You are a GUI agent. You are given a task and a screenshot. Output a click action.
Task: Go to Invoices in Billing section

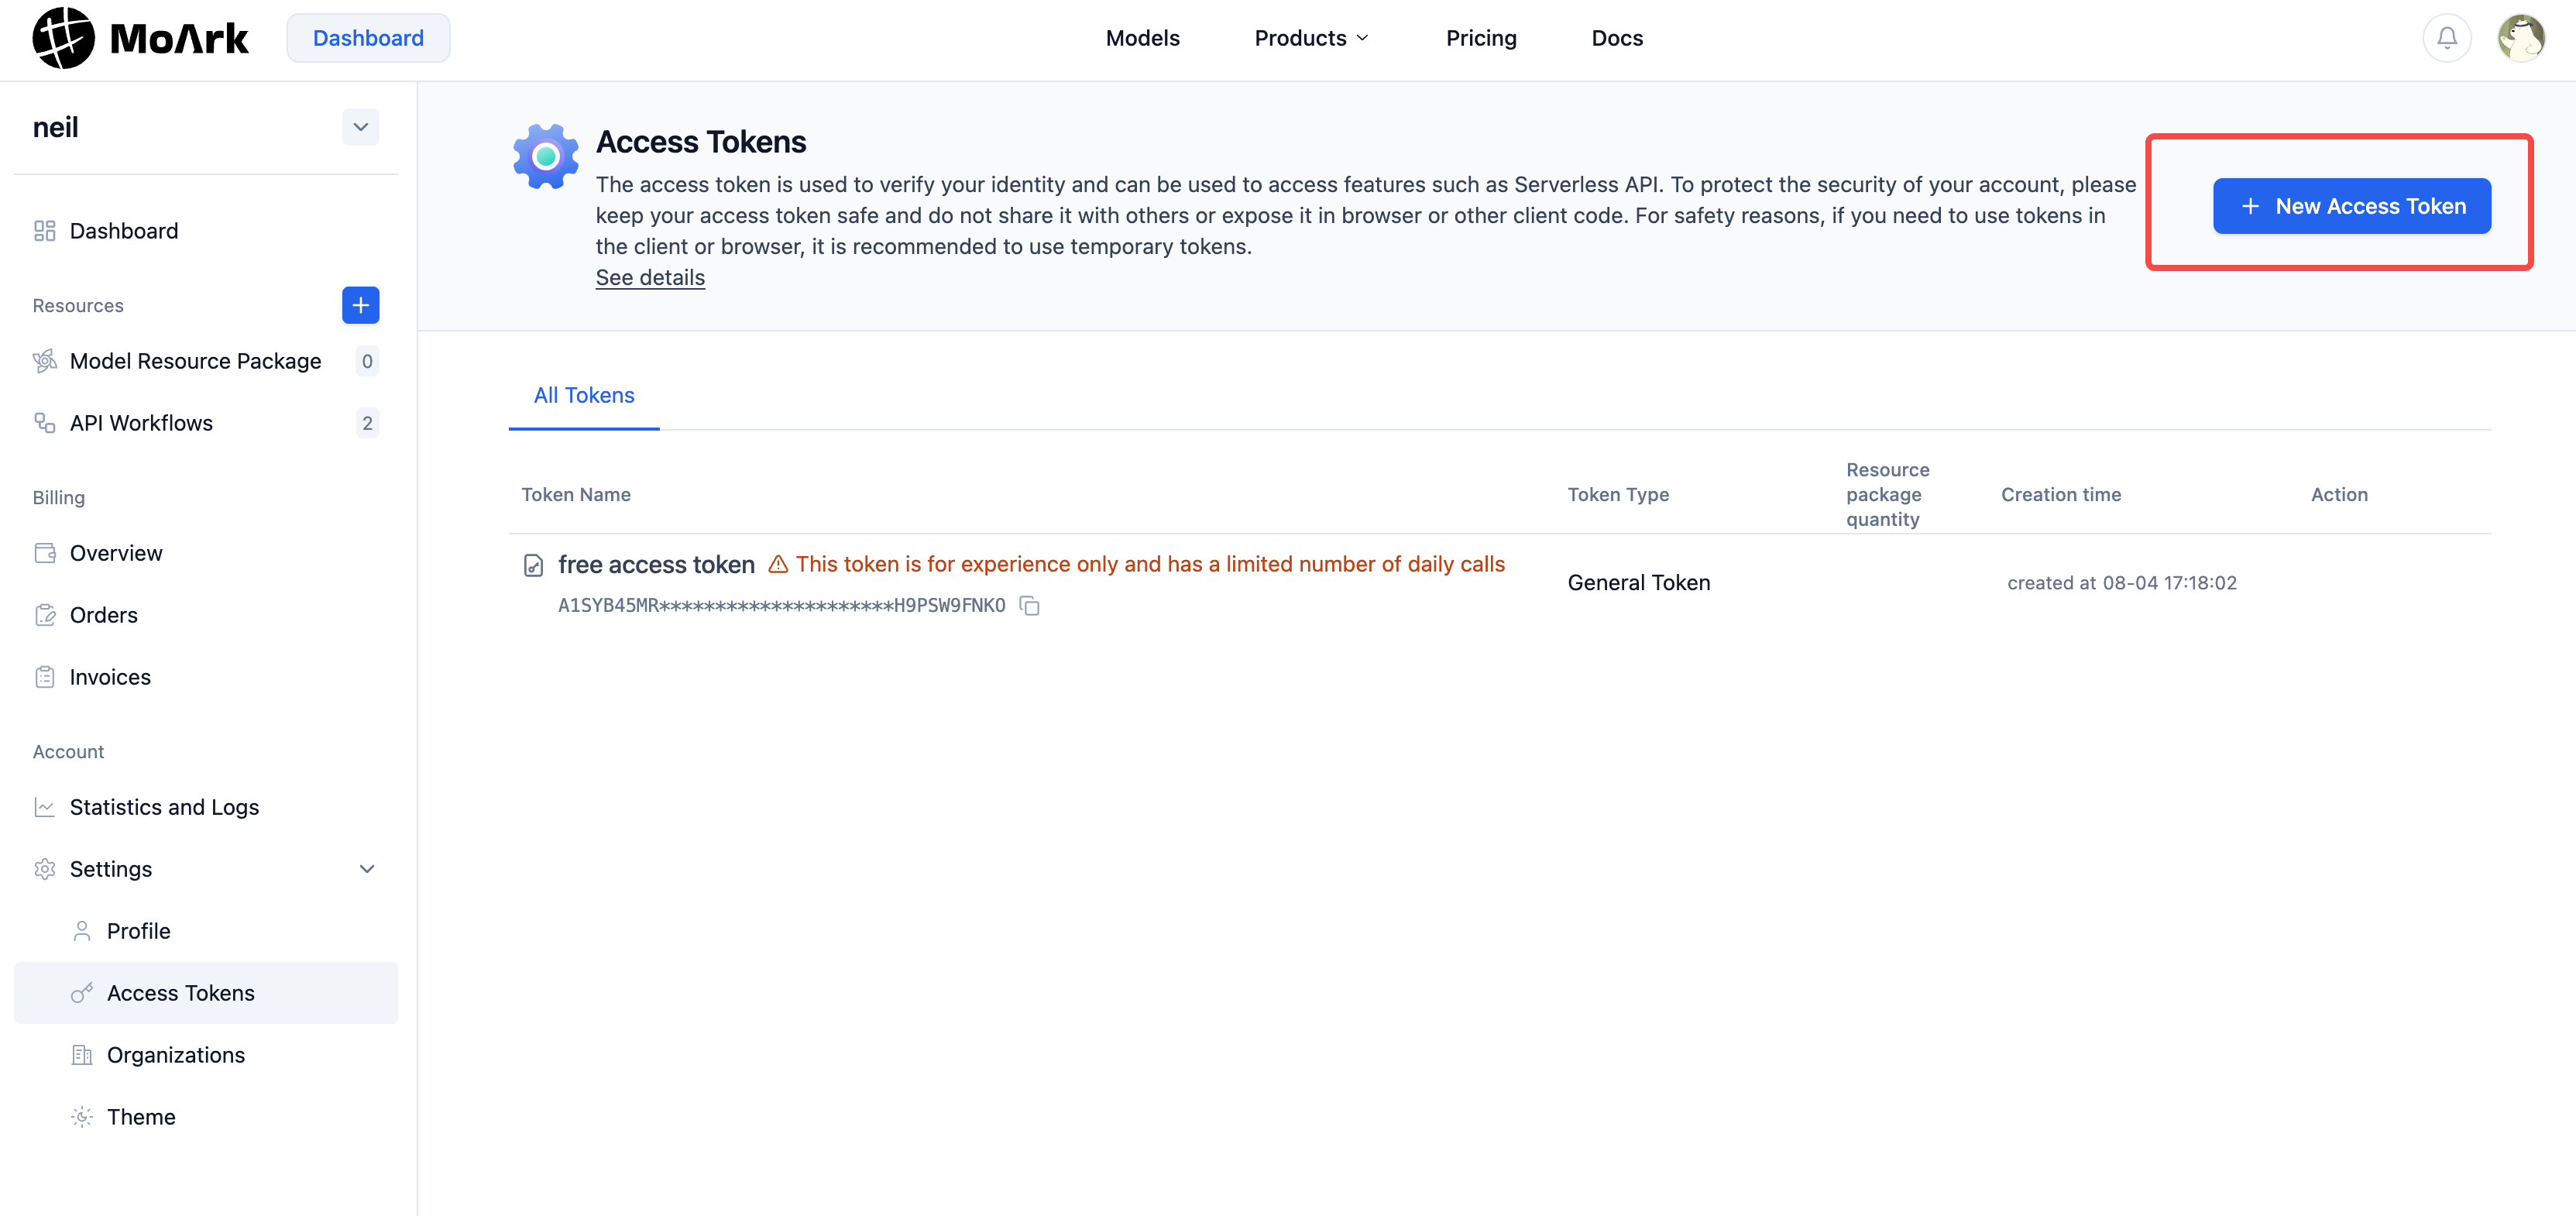[110, 677]
